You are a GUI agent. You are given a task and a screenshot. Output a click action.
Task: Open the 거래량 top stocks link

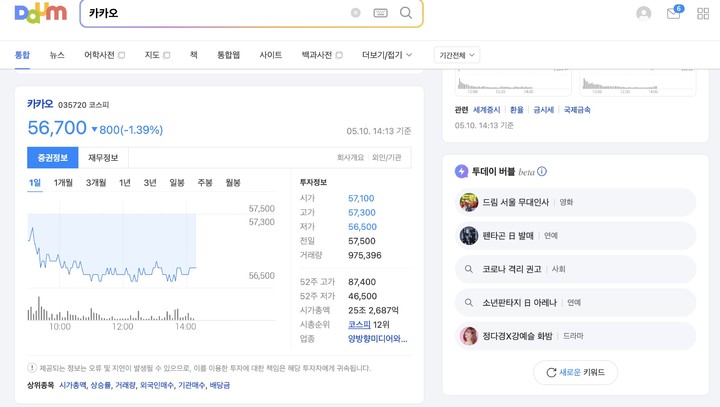[x=125, y=385]
